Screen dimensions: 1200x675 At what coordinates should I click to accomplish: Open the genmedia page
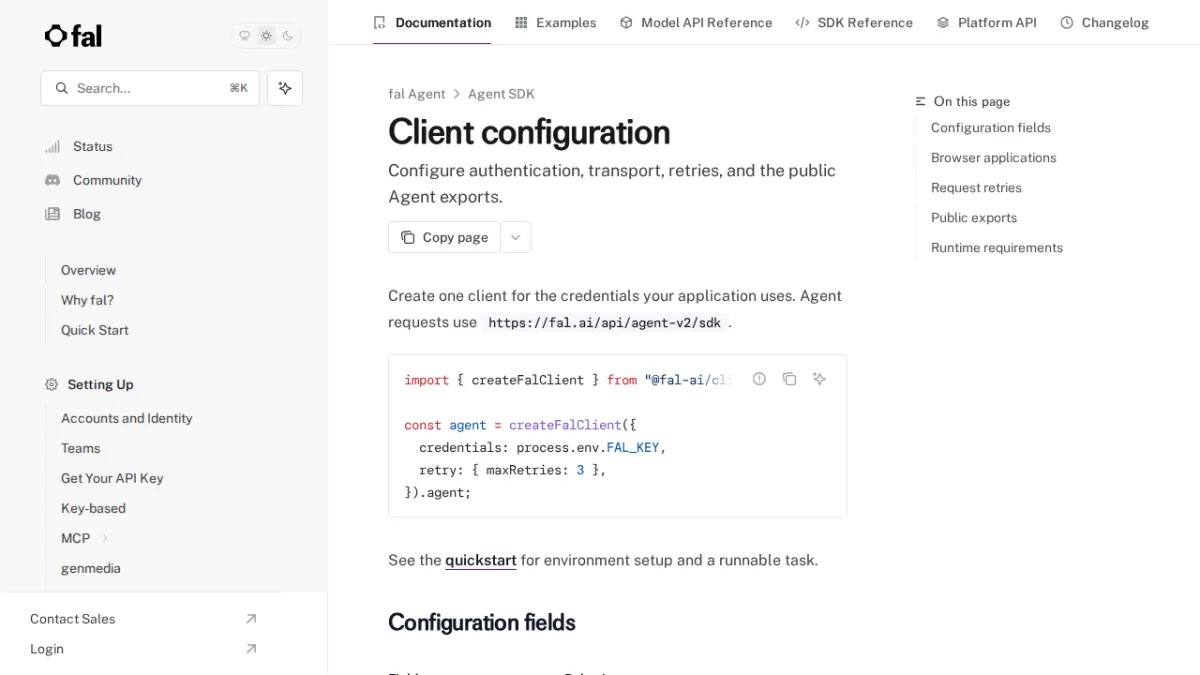click(91, 568)
